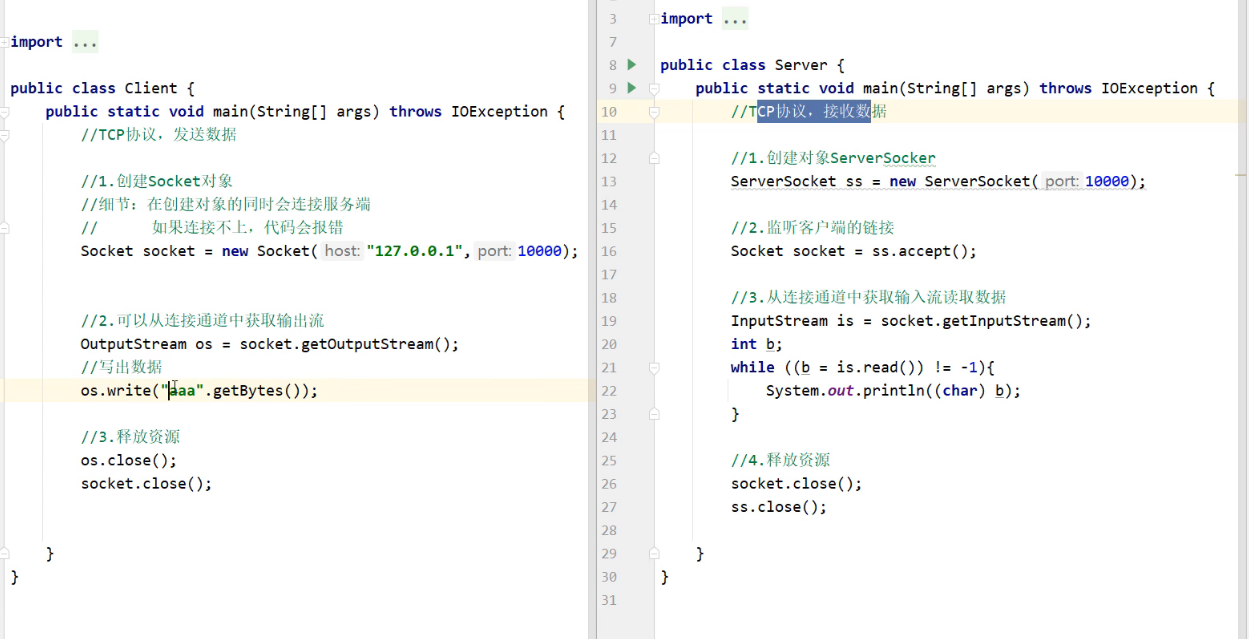The width and height of the screenshot is (1249, 639).
Task: Click the run arrow beside class Server
Action: click(x=631, y=65)
